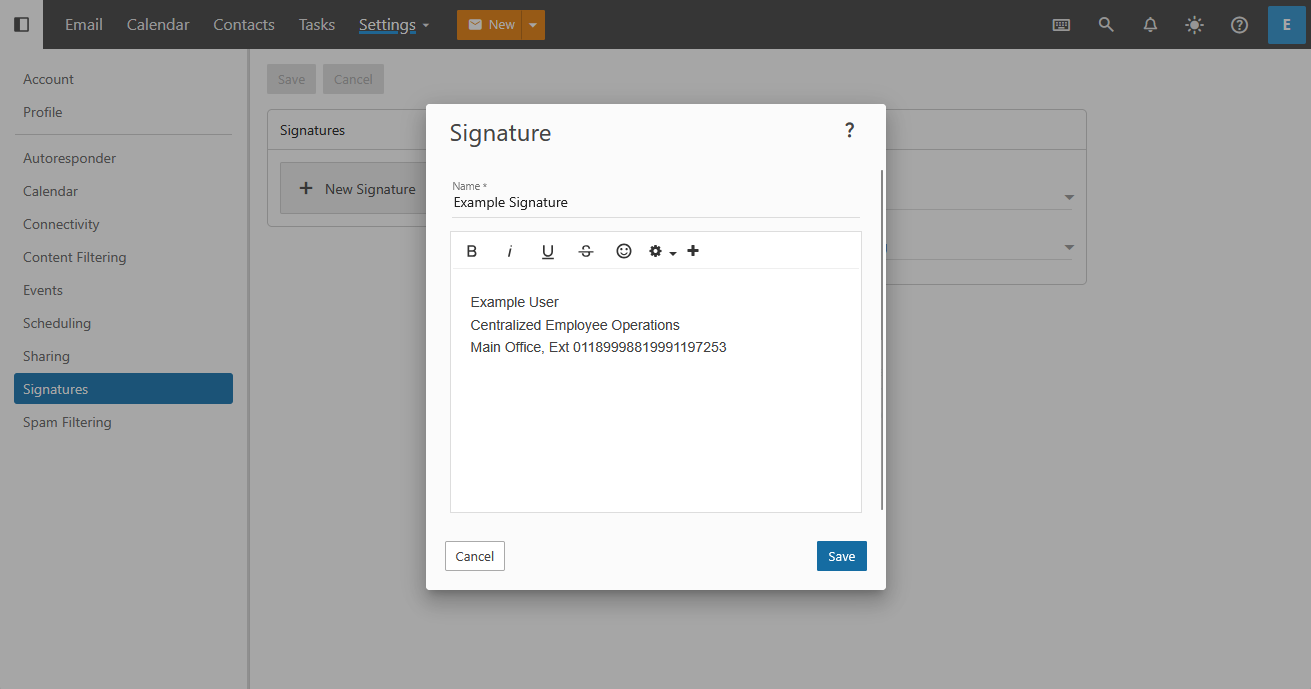Open the Signature dialog help question mark
Image resolution: width=1311 pixels, height=689 pixels.
(x=849, y=130)
